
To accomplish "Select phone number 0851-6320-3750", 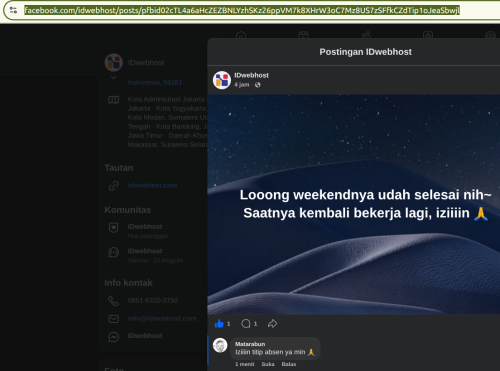I will coord(153,301).
